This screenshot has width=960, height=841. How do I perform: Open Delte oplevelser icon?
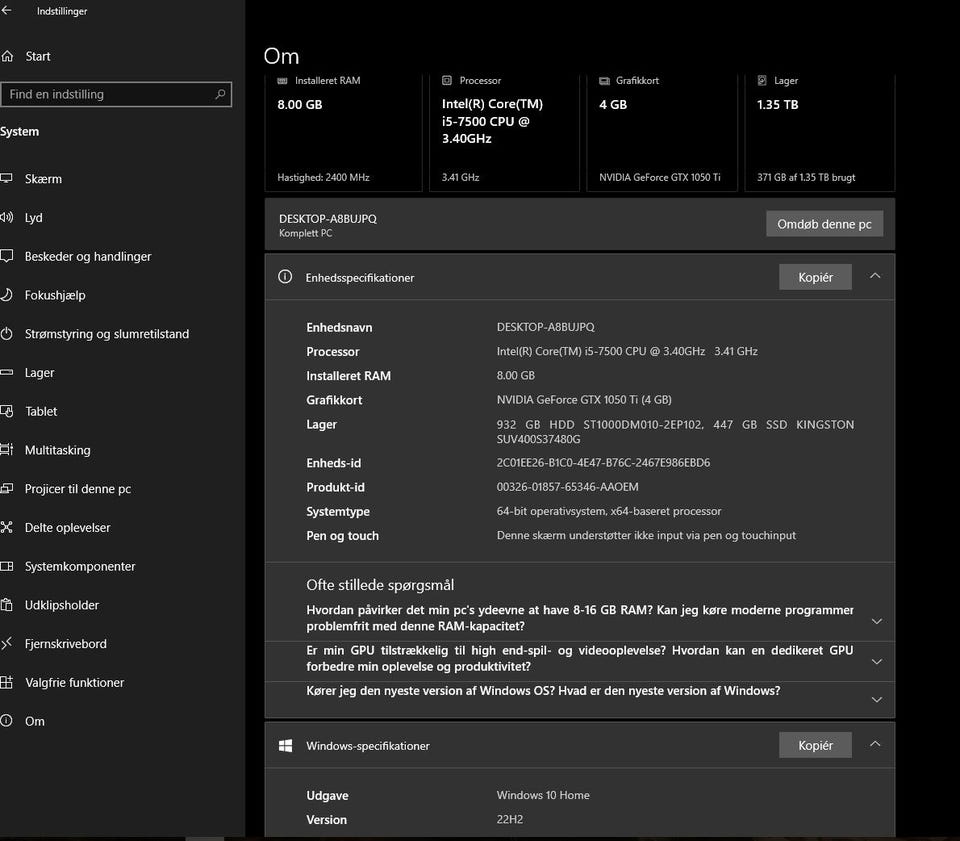[x=7, y=527]
